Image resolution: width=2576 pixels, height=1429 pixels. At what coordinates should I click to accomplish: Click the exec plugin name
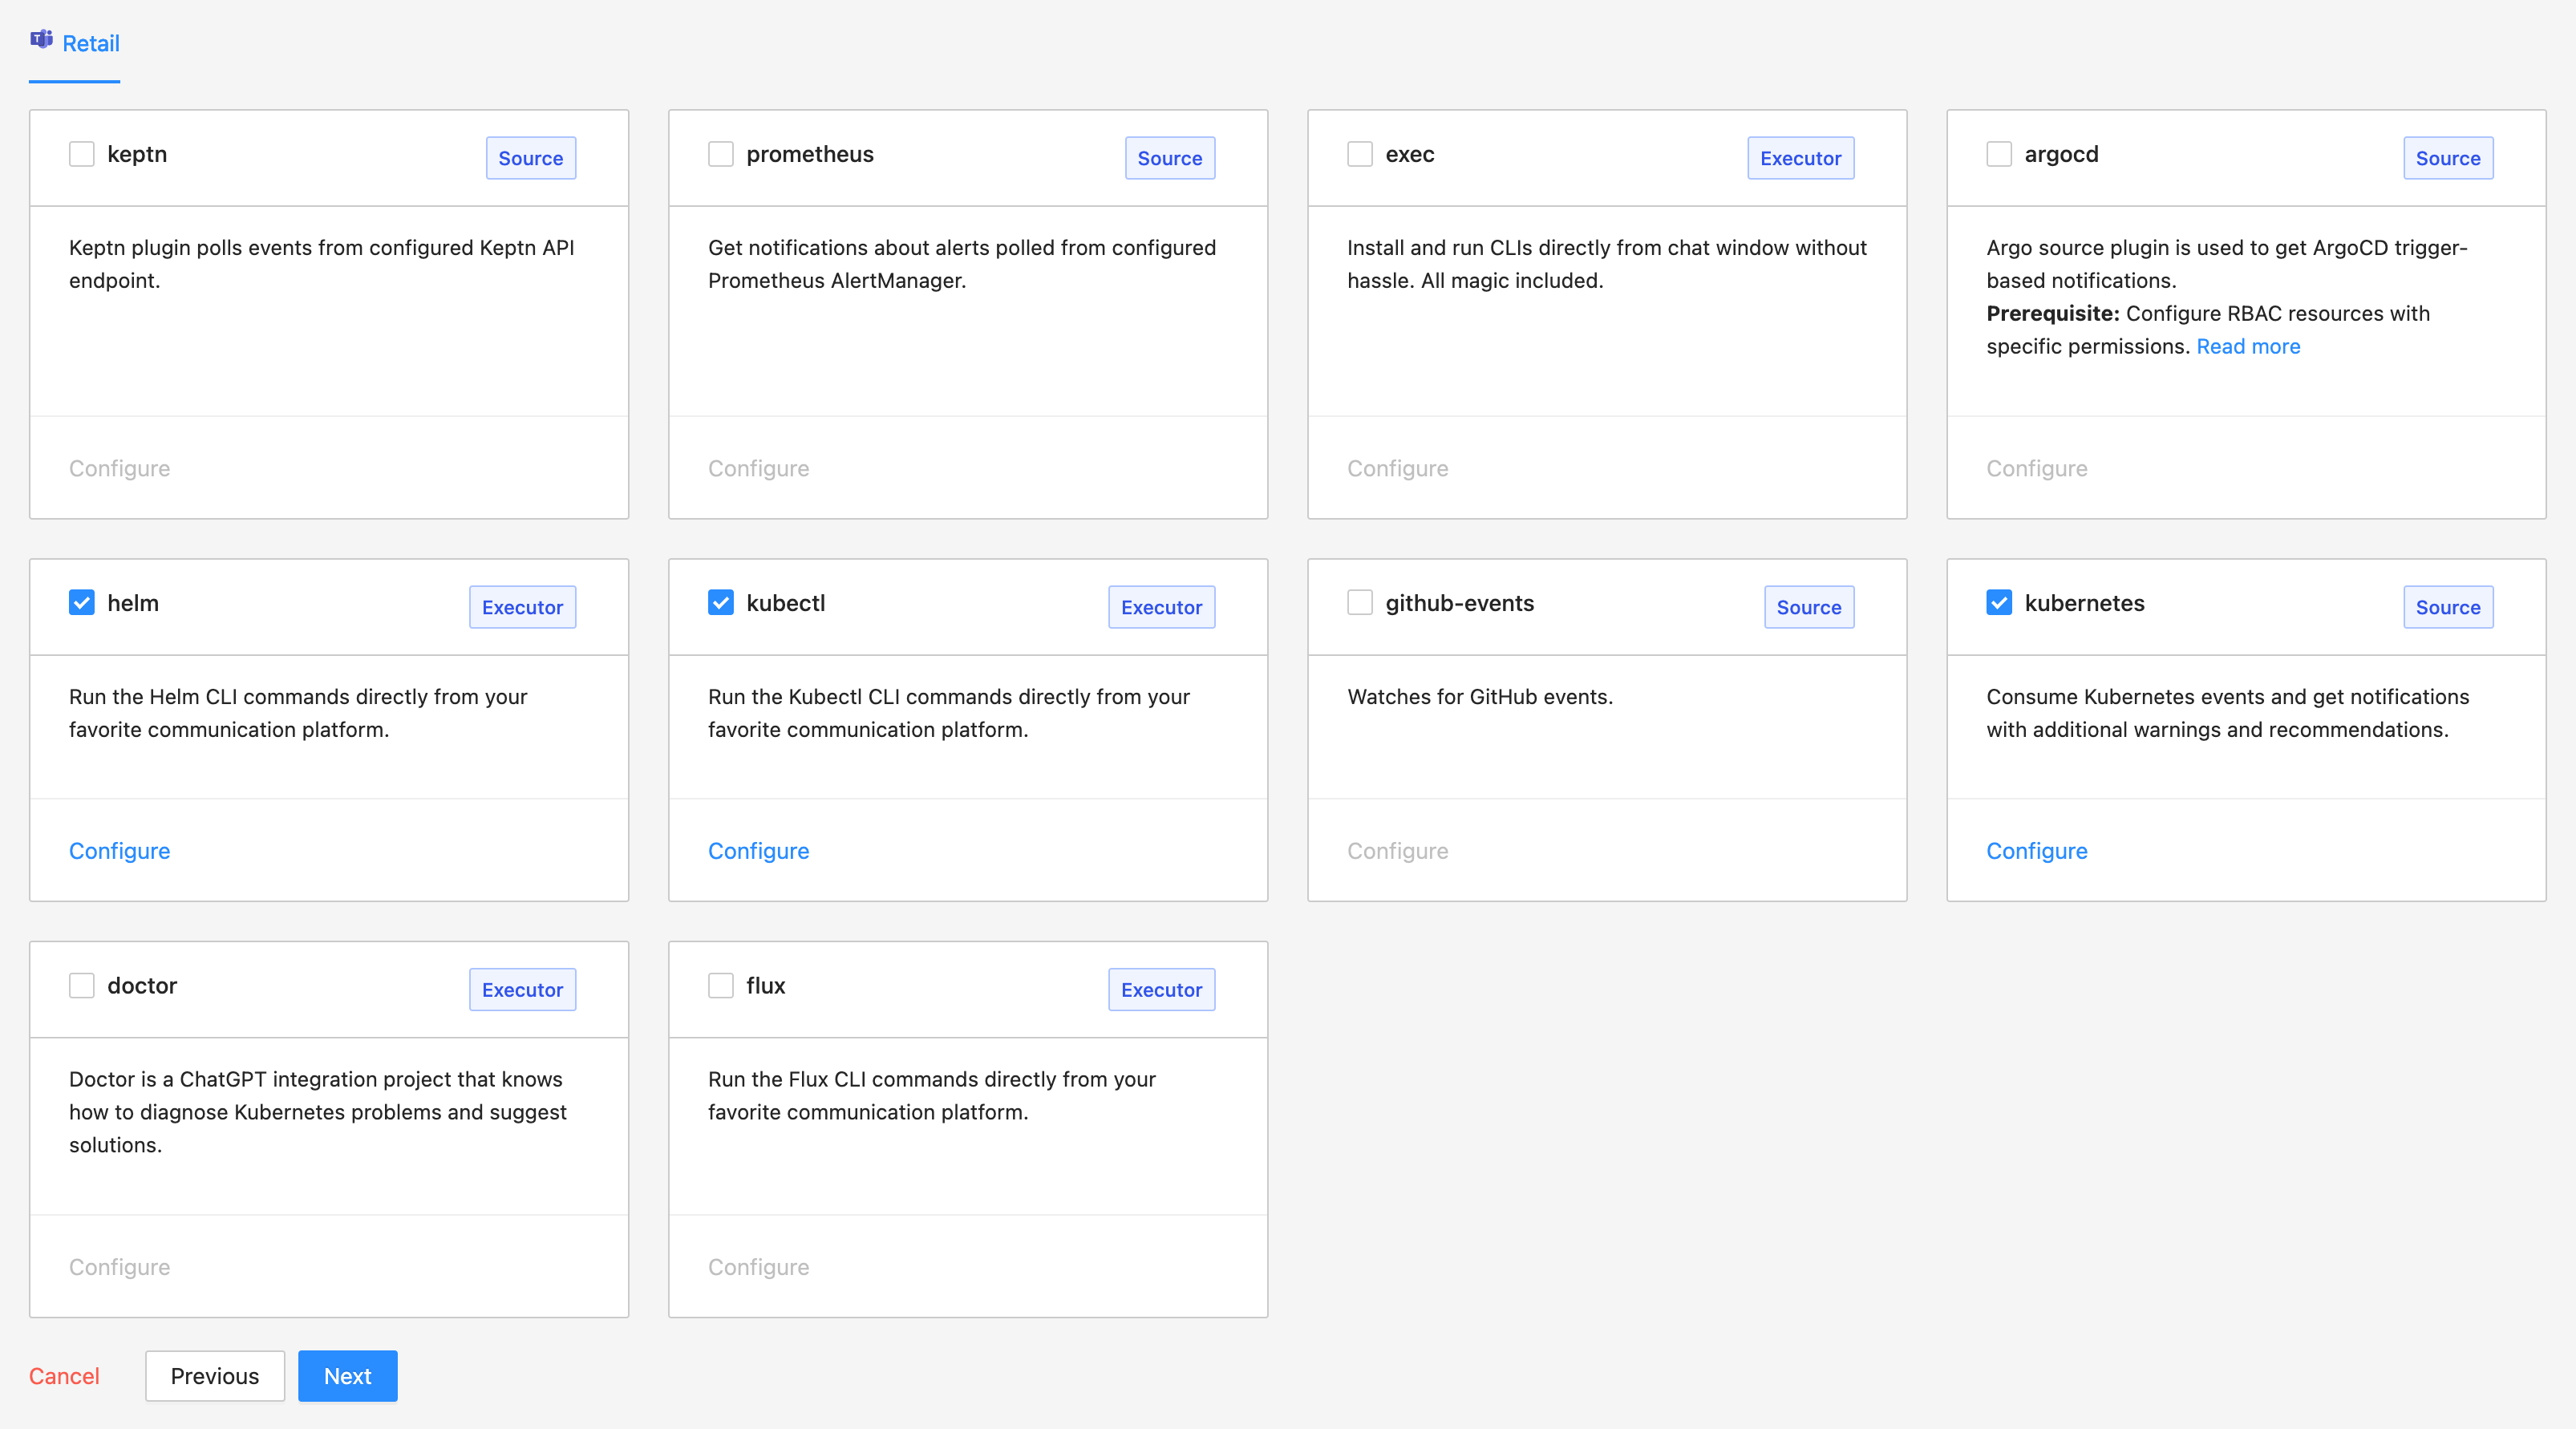pyautogui.click(x=1410, y=154)
